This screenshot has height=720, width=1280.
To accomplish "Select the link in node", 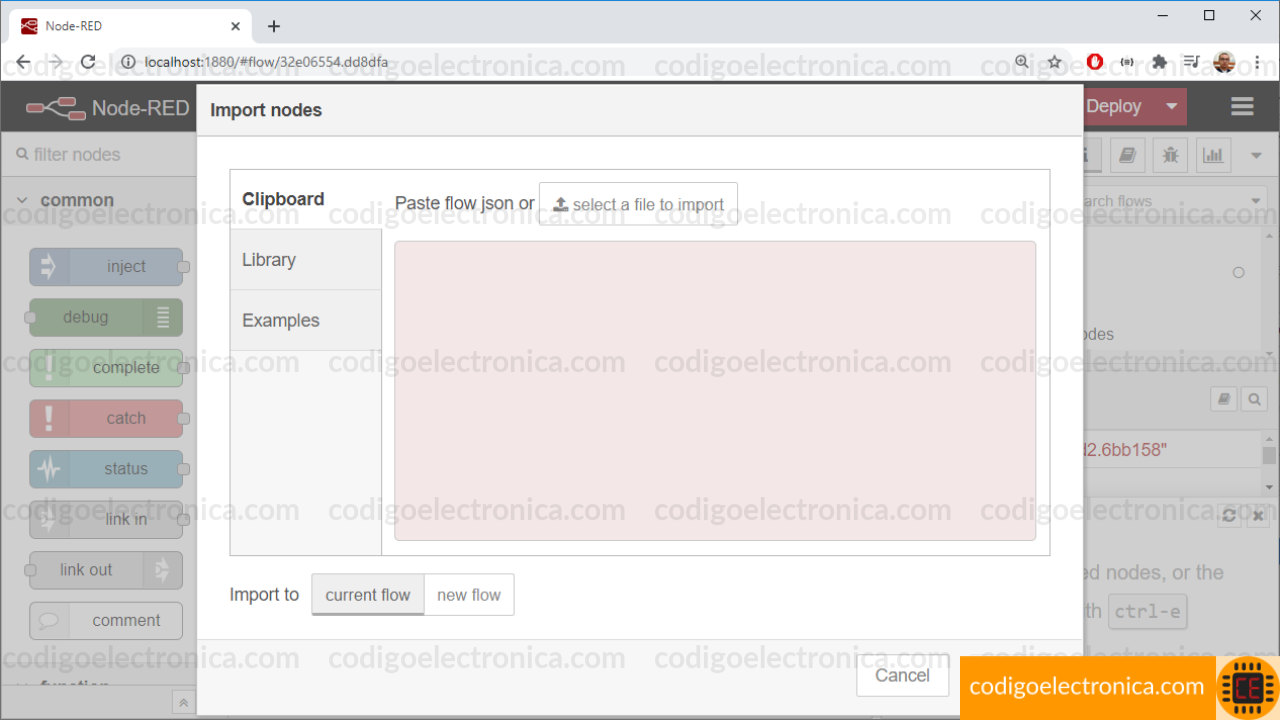I will [x=106, y=519].
